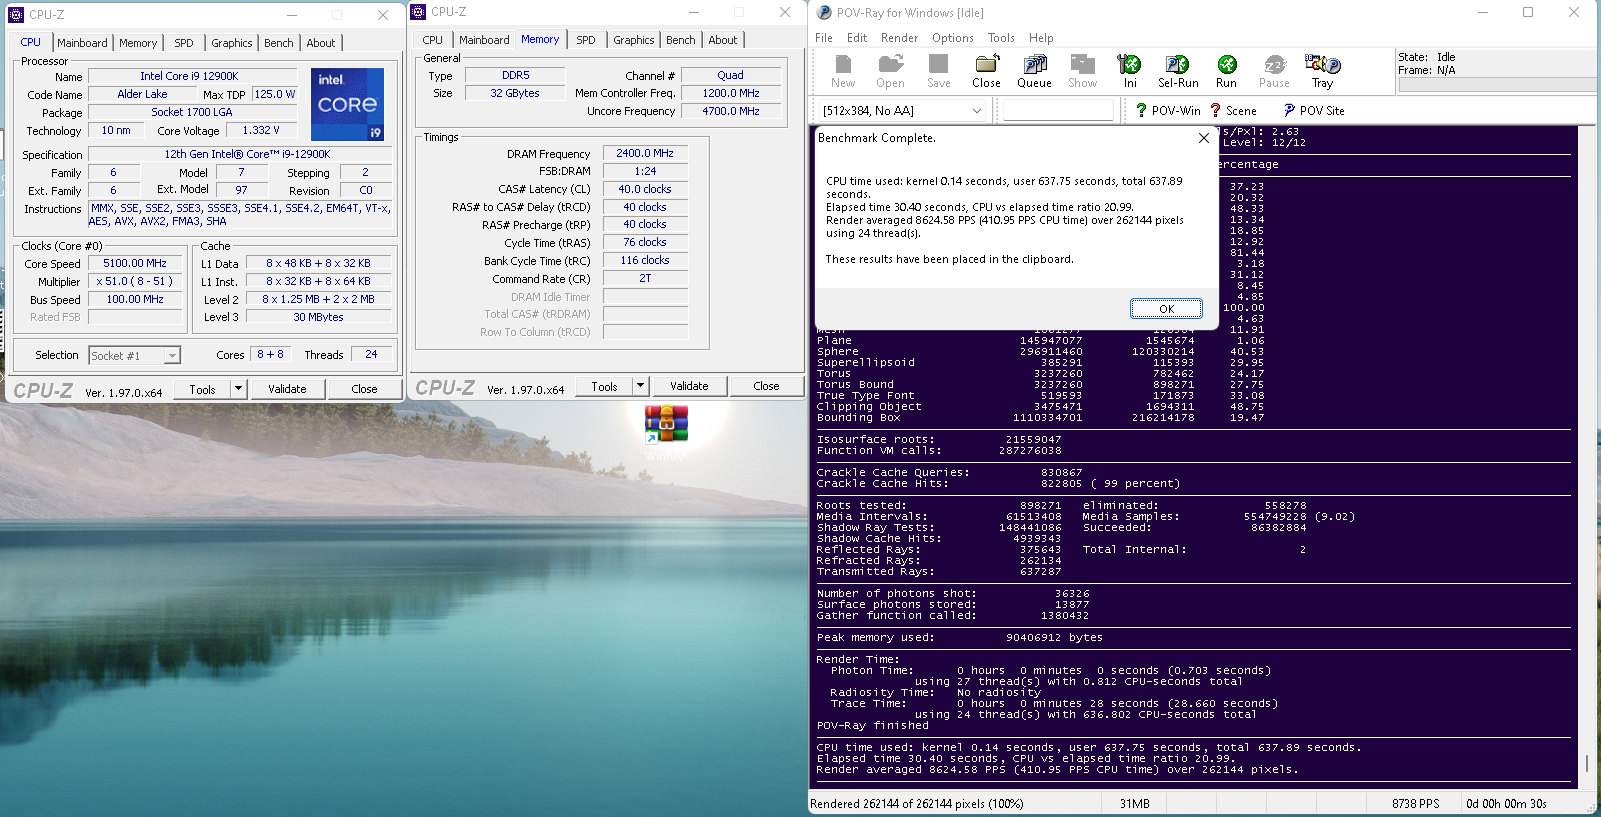This screenshot has width=1601, height=817.
Task: Expand the render resolution dropdown [512x384, No AA]
Action: [x=976, y=110]
